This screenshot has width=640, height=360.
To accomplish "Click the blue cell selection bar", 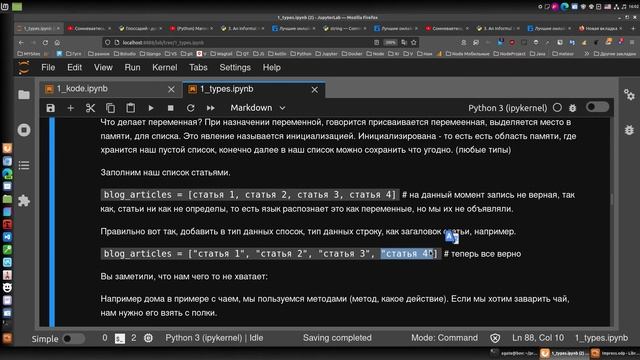I will (52, 222).
